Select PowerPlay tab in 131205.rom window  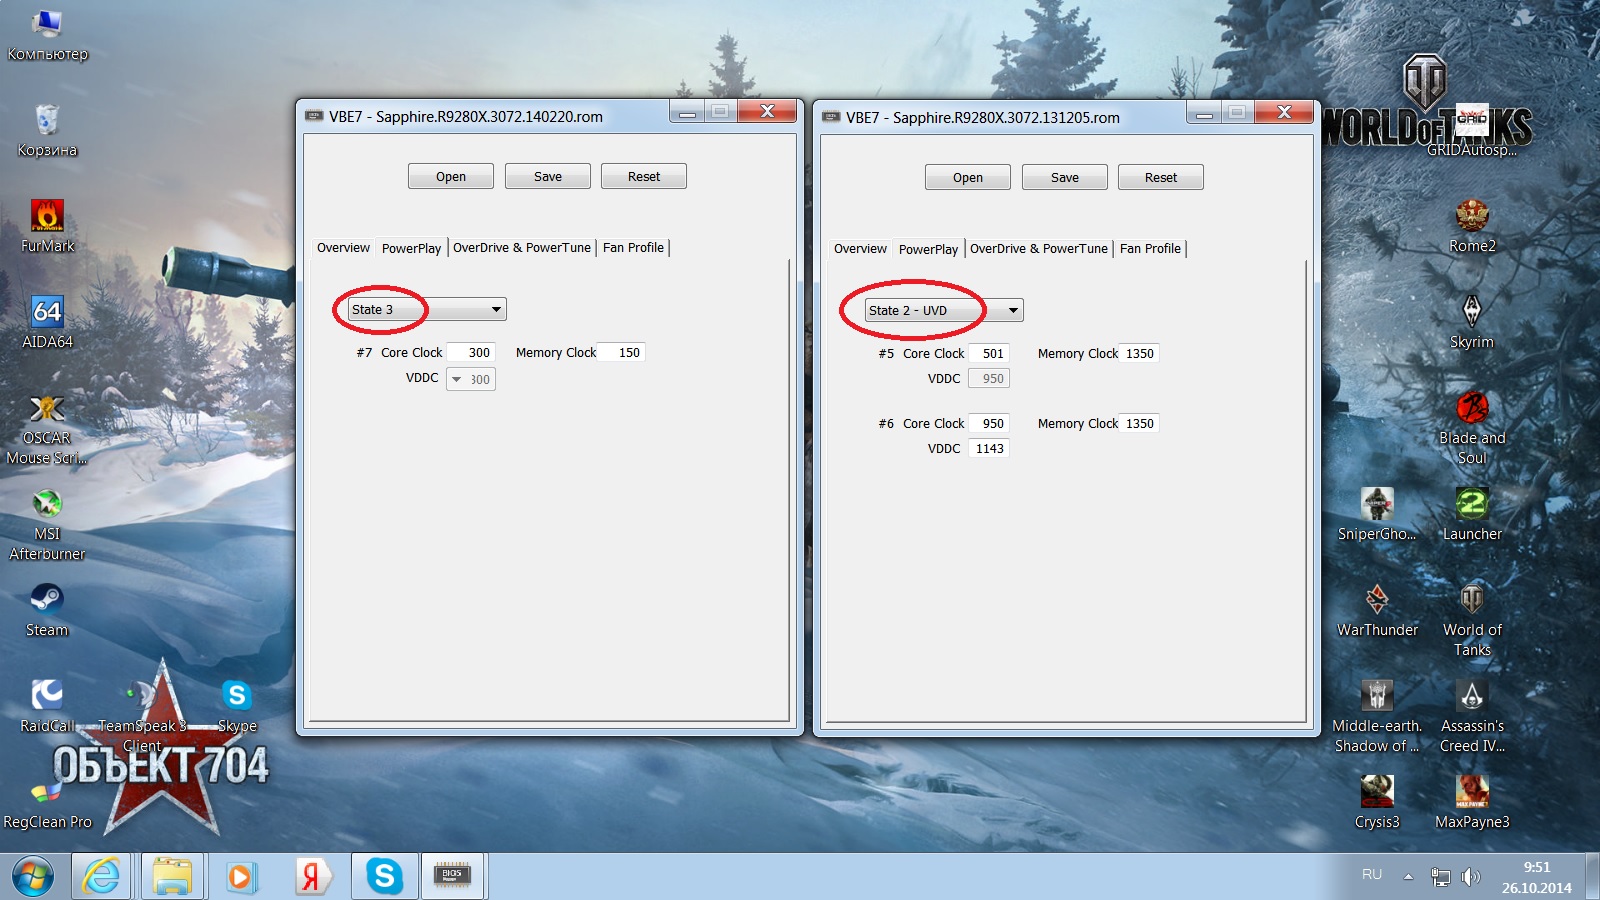click(928, 249)
